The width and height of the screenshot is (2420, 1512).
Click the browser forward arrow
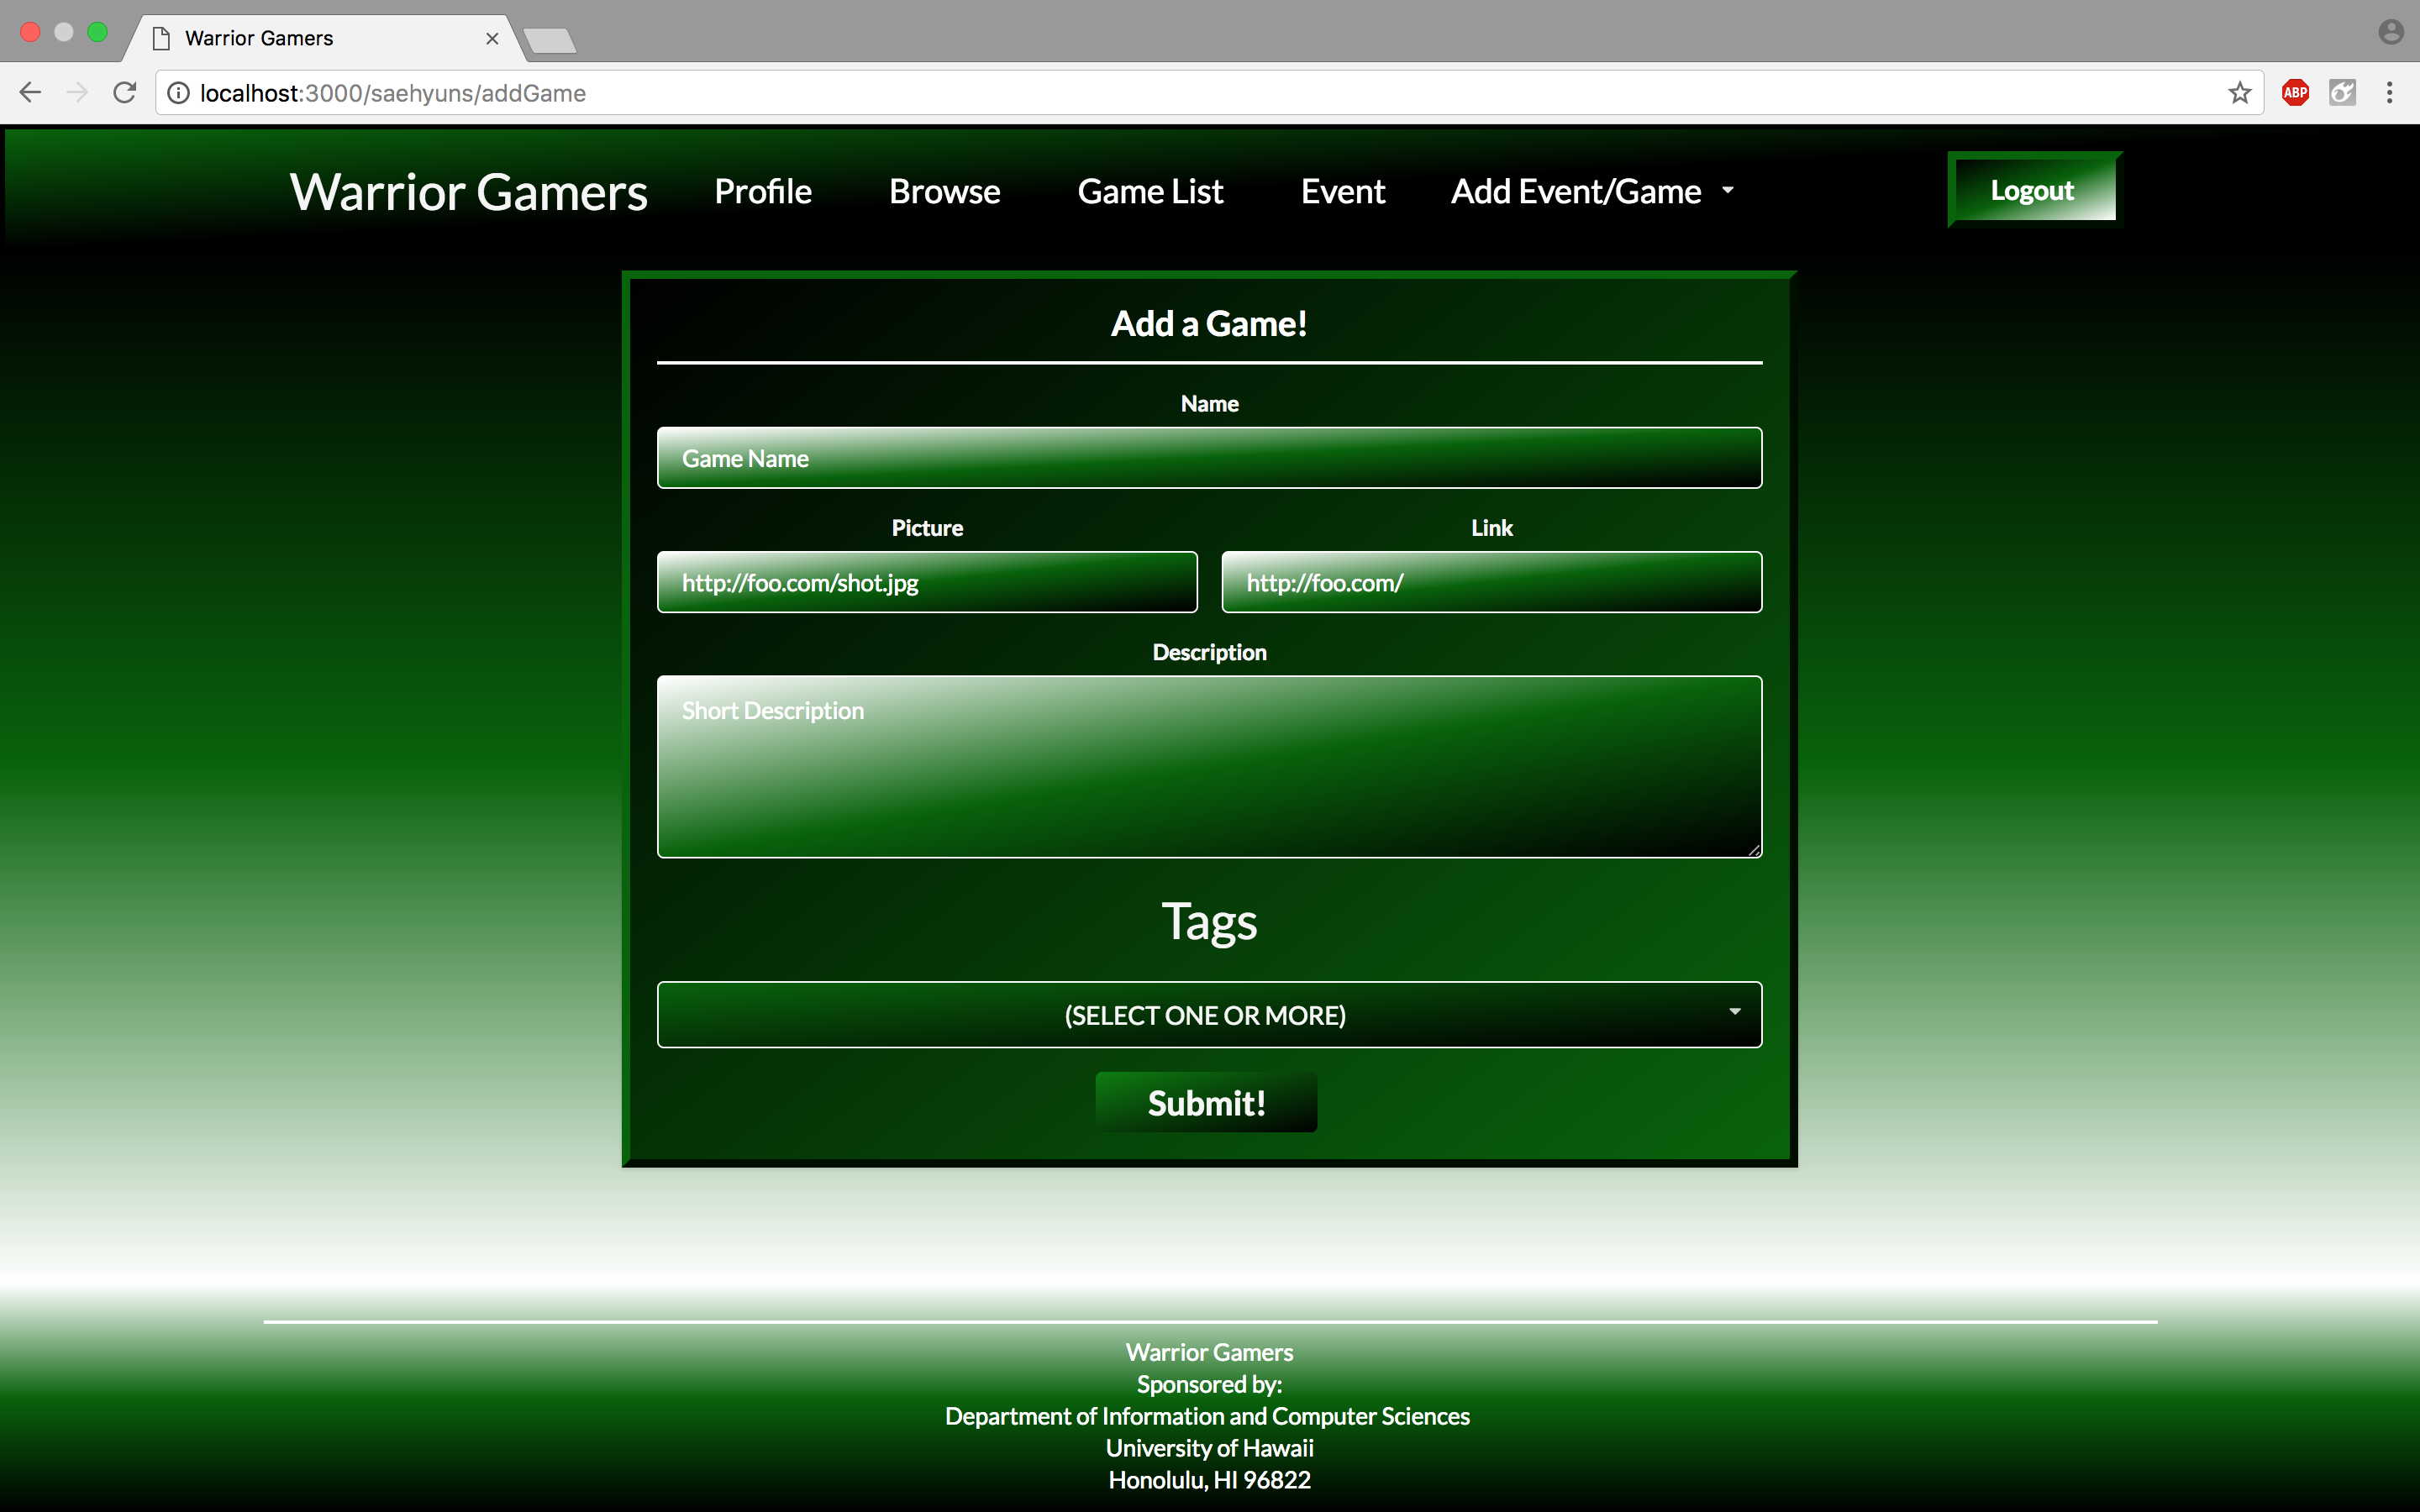tap(77, 93)
